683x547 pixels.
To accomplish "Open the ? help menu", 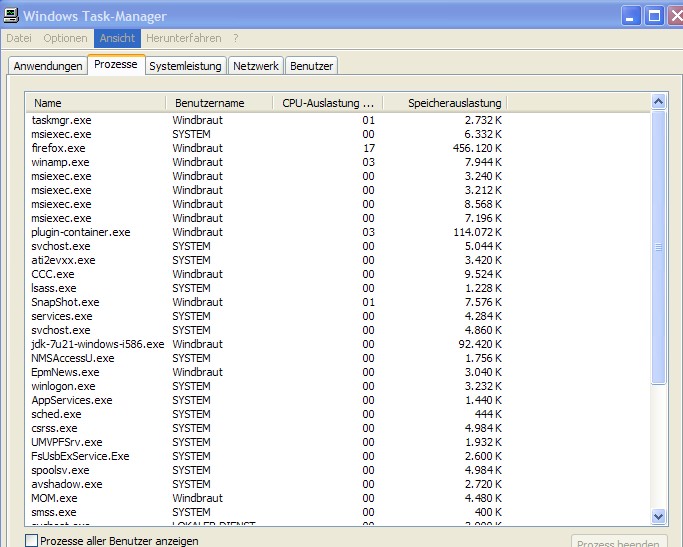I will 236,38.
